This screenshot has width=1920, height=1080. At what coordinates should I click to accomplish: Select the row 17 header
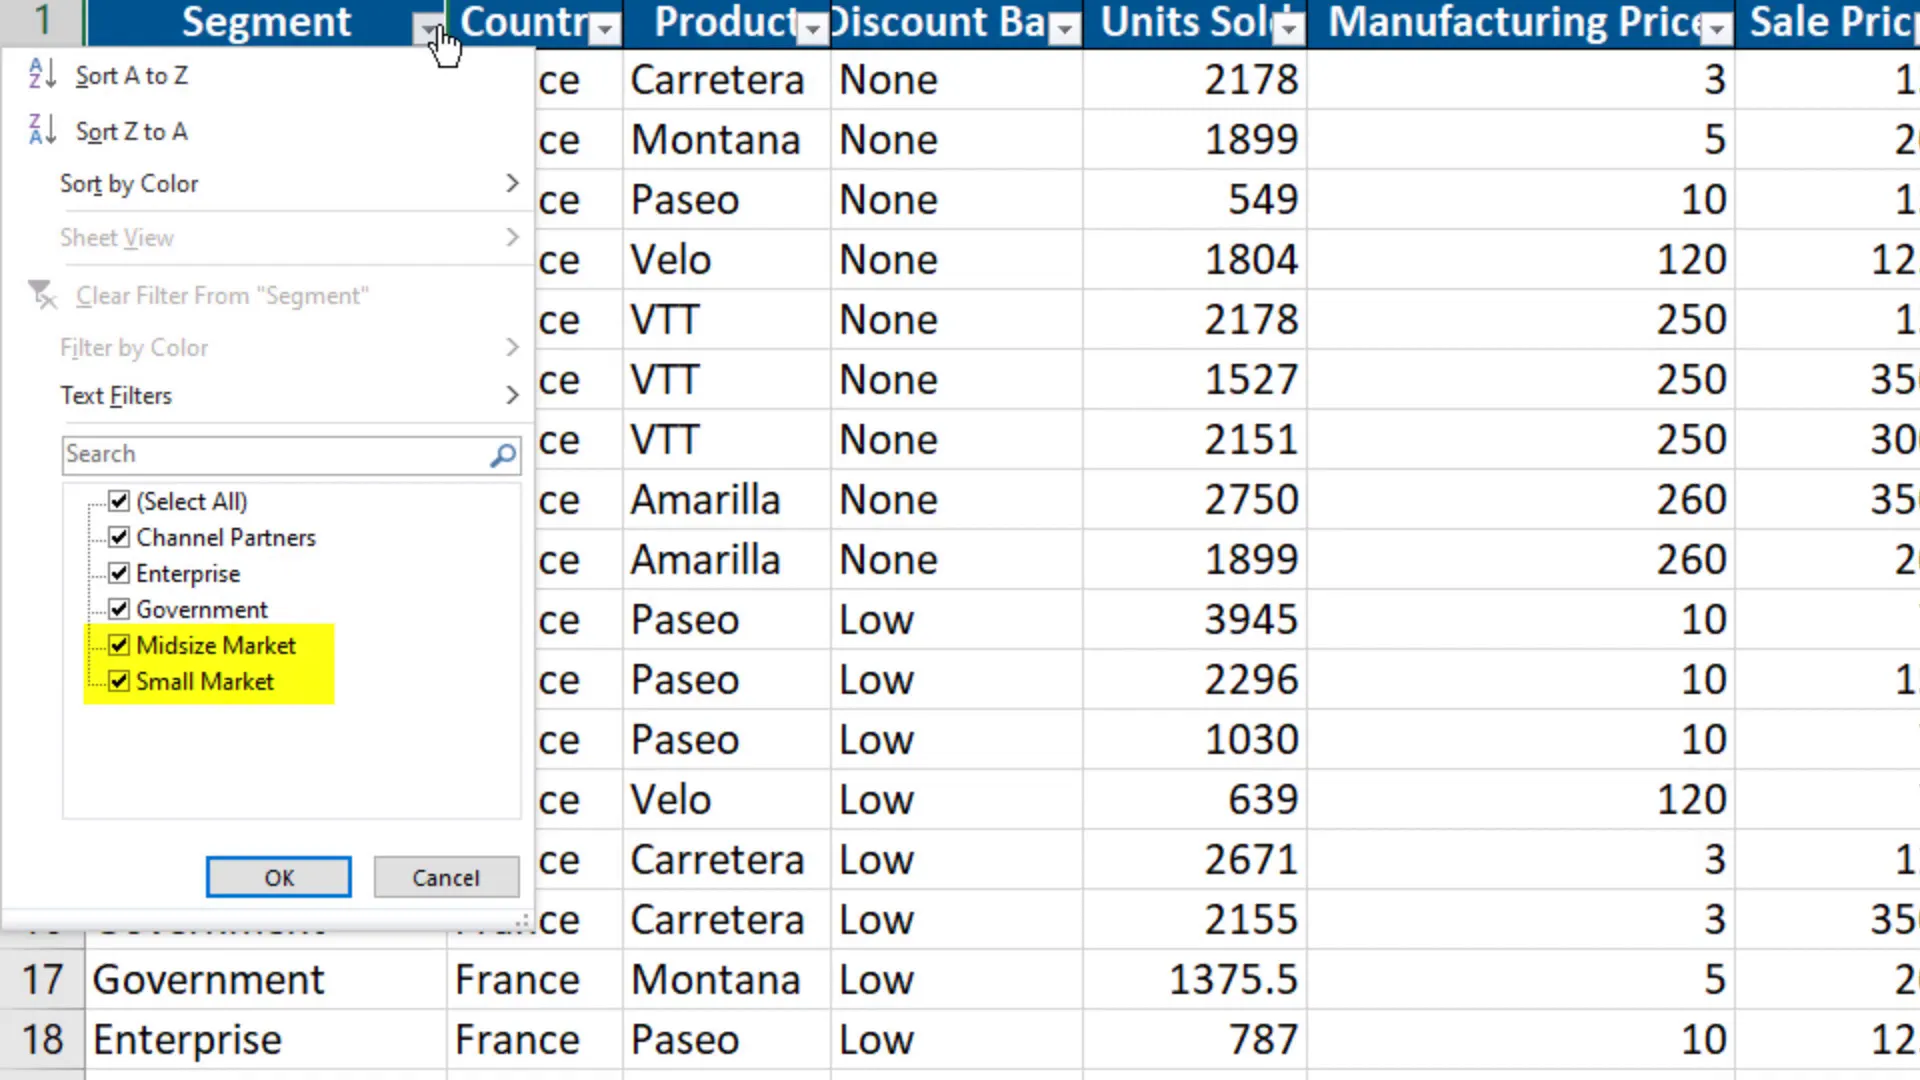click(42, 980)
